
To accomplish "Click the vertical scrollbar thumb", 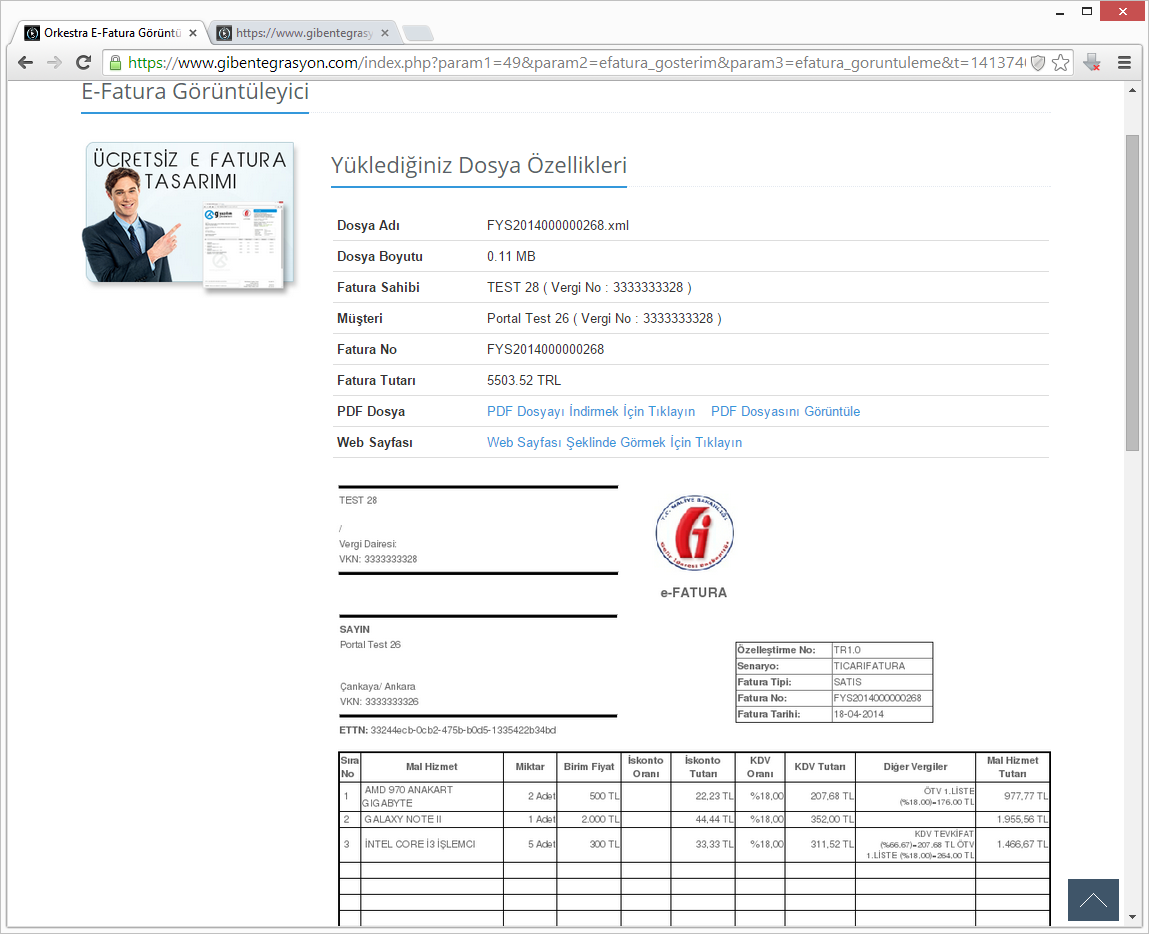I will coord(1132,290).
